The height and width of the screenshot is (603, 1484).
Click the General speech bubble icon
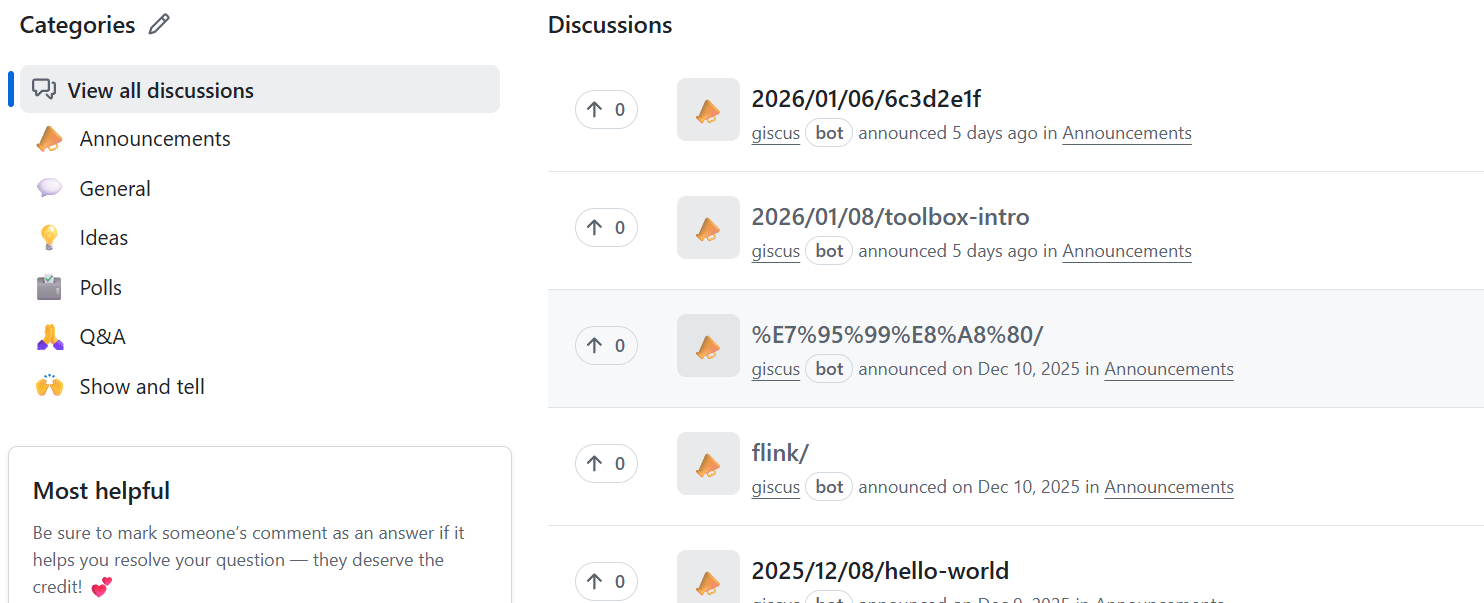click(x=49, y=188)
